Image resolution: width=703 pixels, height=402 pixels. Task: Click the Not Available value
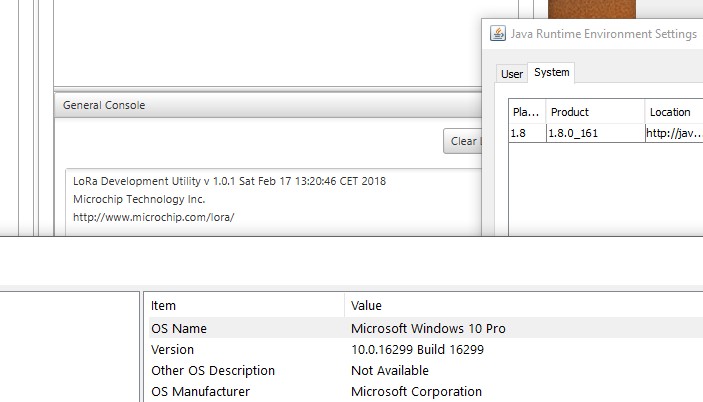pyautogui.click(x=390, y=371)
